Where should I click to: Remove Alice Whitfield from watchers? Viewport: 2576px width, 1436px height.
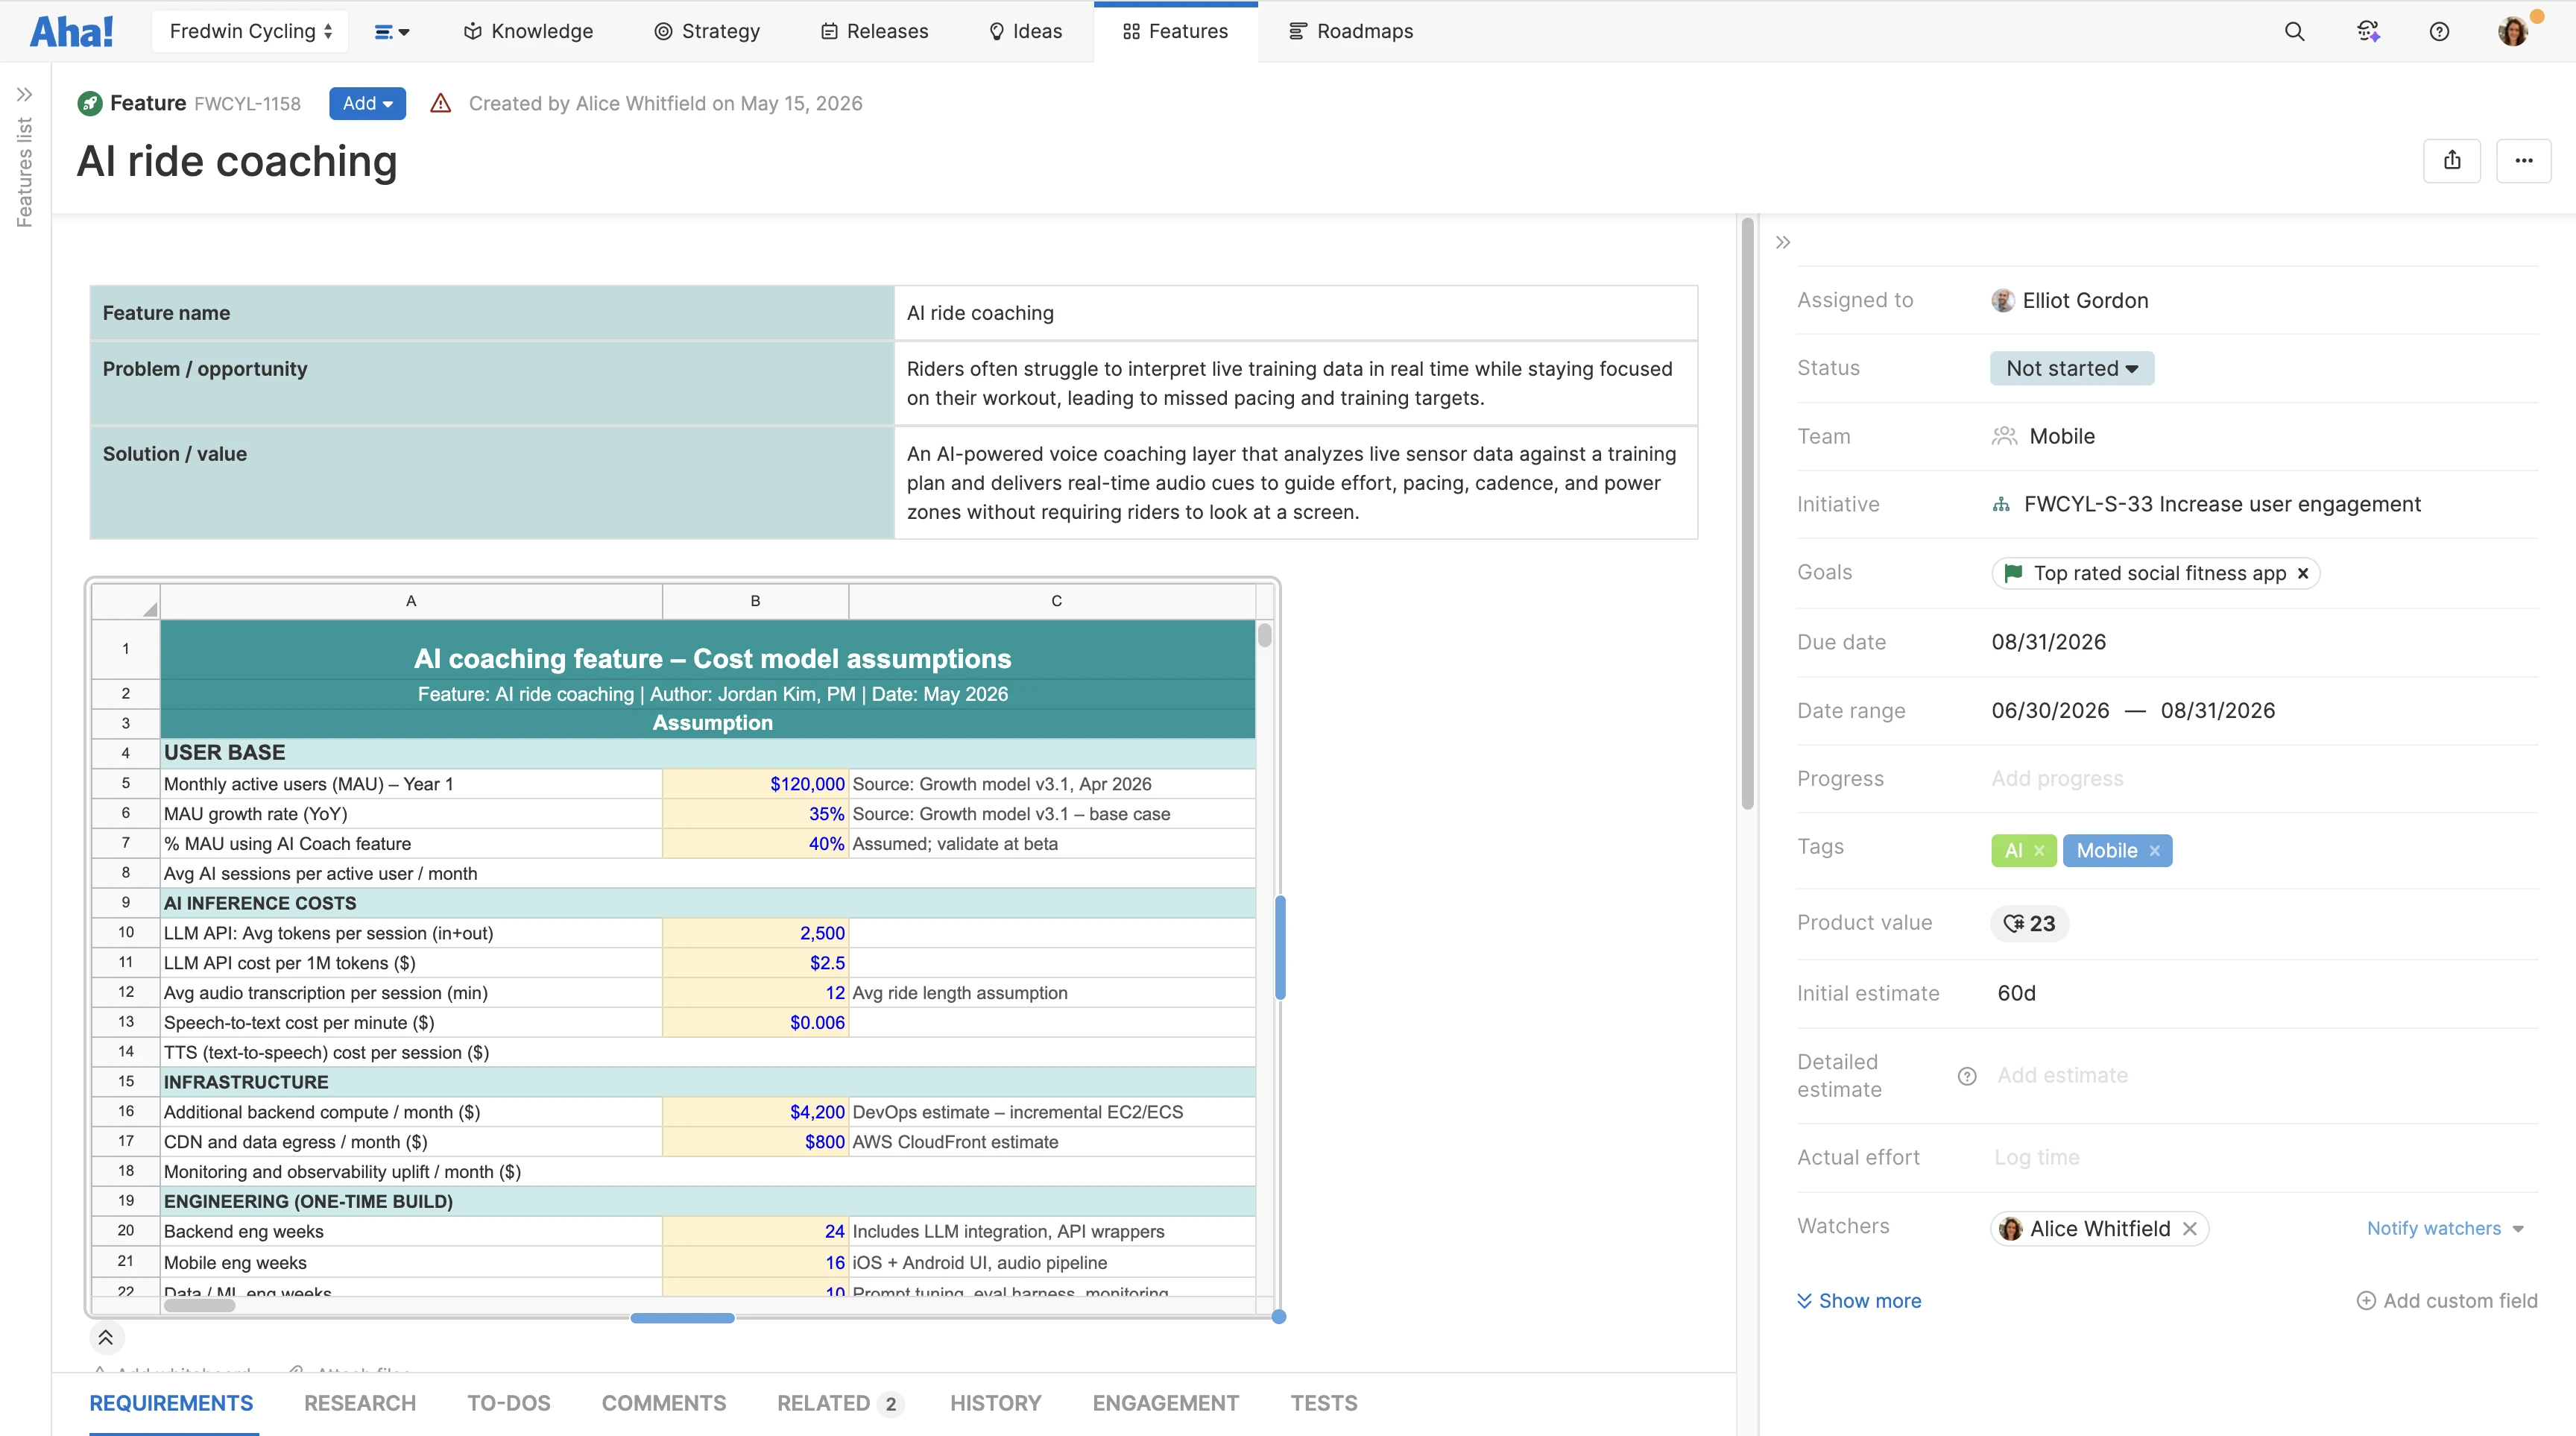click(x=2190, y=1228)
